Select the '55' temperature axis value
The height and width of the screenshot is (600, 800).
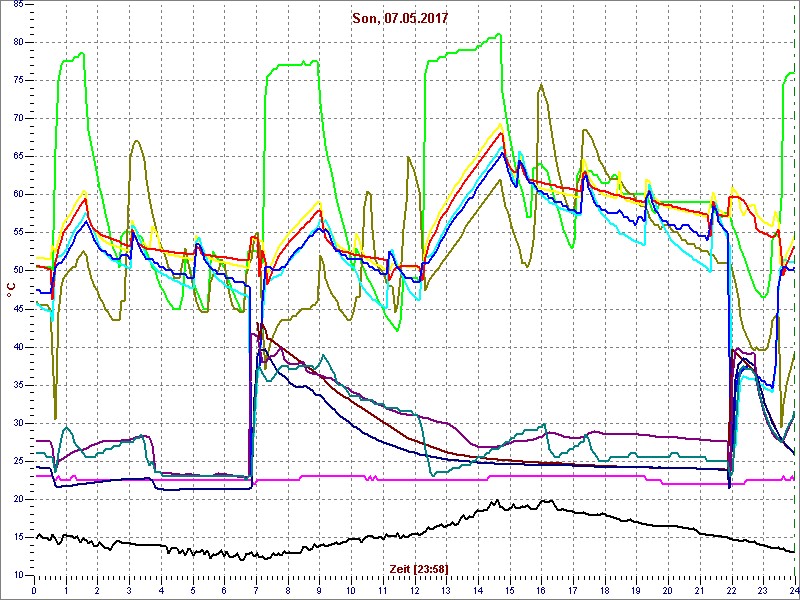pyautogui.click(x=17, y=233)
